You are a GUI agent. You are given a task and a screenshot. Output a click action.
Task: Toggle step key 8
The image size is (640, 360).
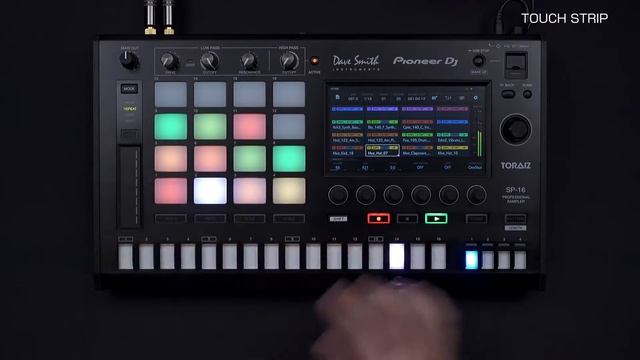coord(271,256)
